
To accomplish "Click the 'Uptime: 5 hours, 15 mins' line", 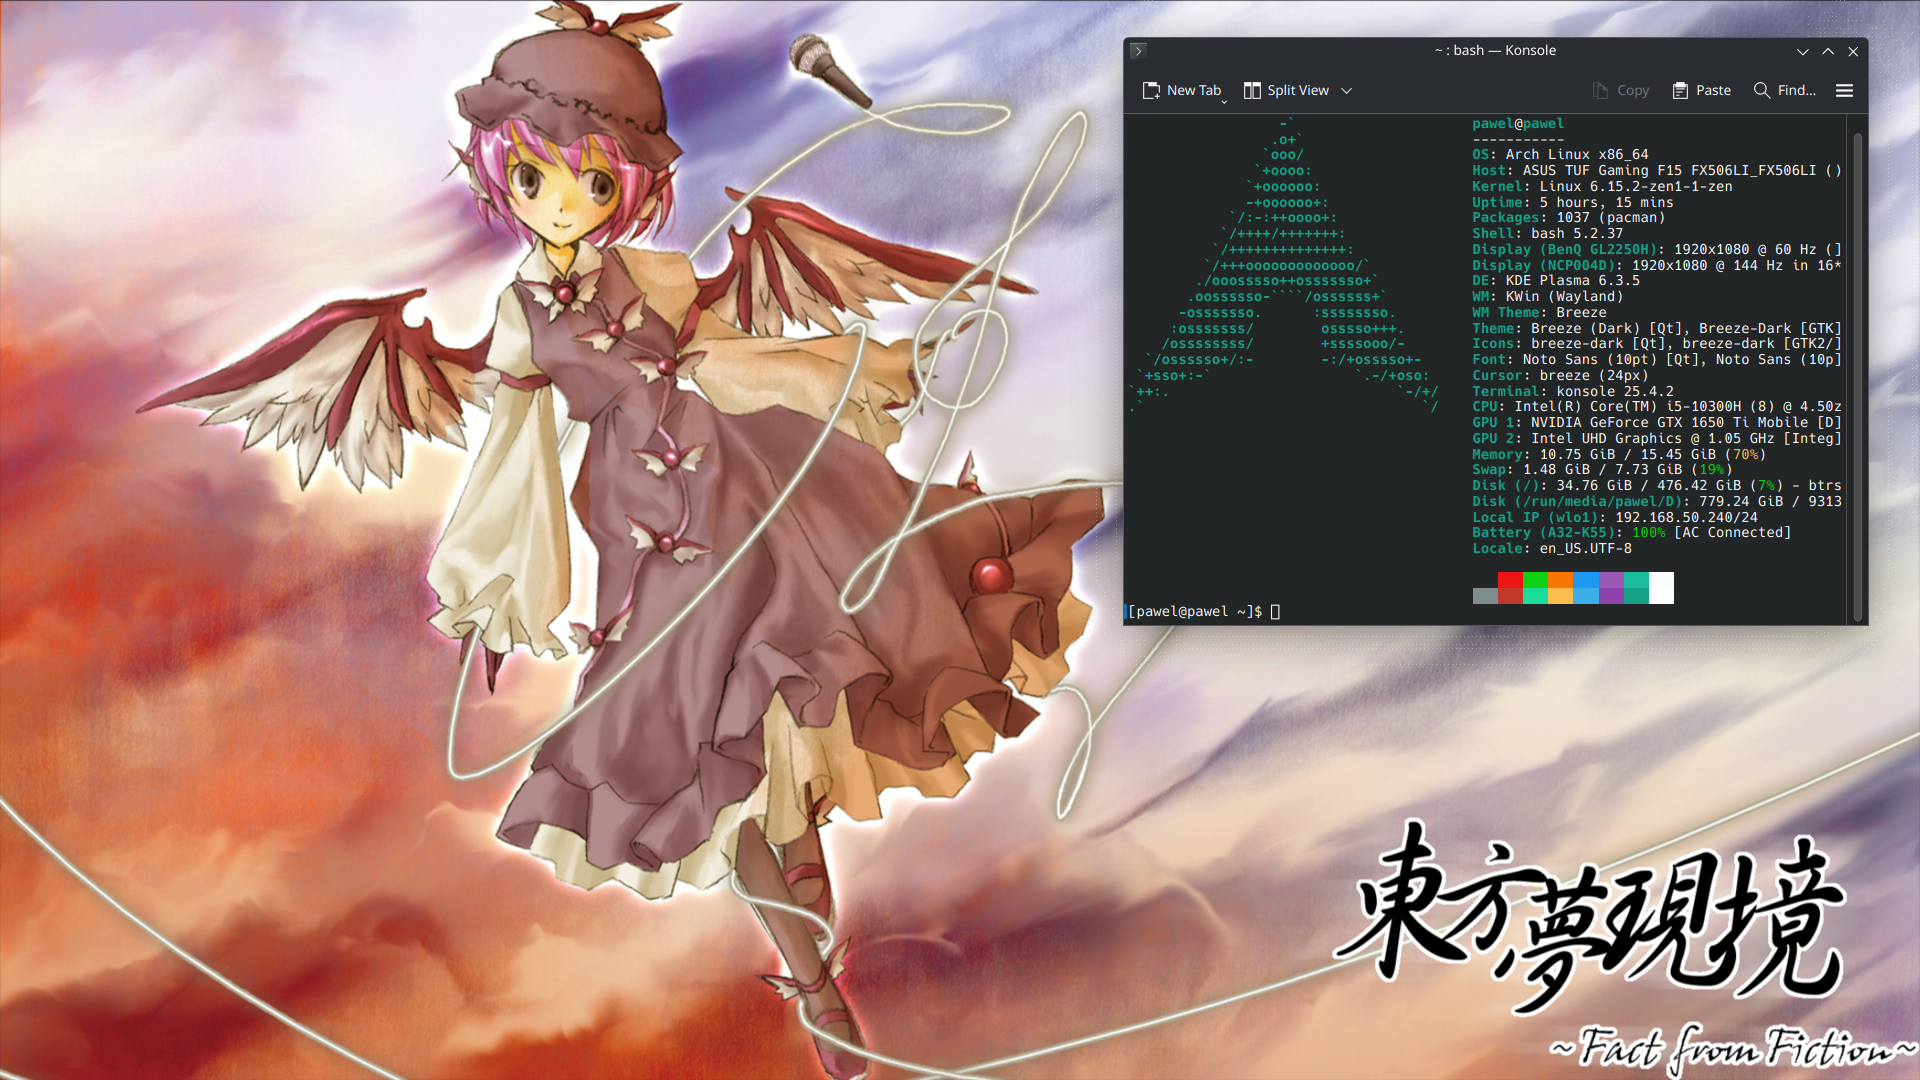I will [x=1572, y=203].
